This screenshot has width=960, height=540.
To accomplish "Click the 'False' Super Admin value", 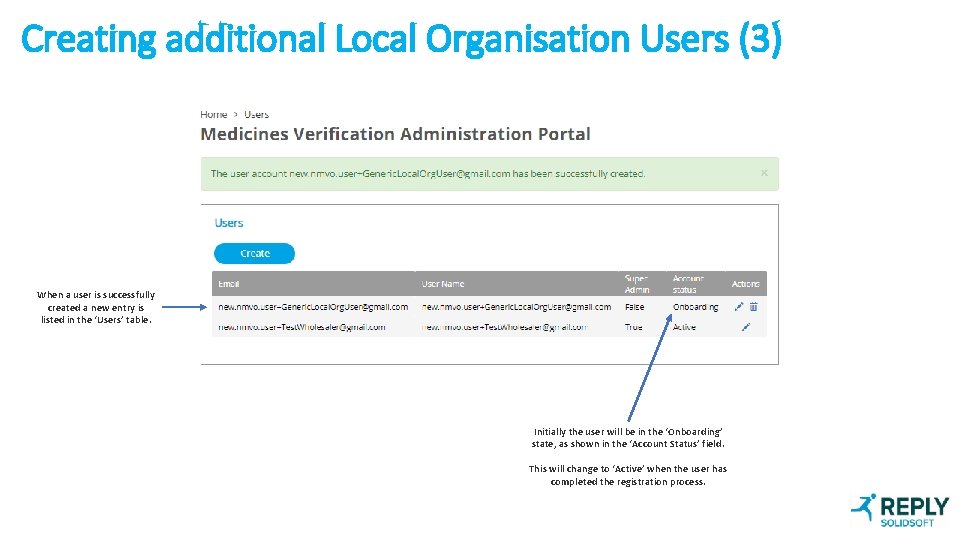I will (634, 307).
